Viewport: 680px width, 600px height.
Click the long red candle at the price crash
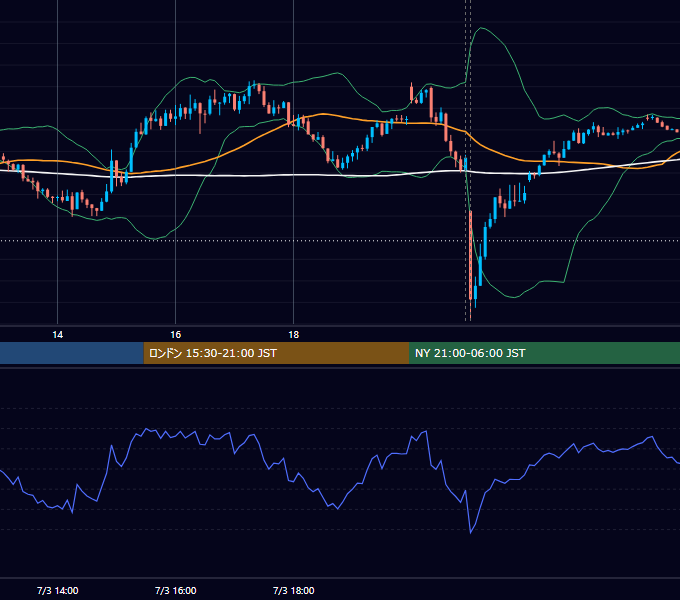[x=471, y=256]
